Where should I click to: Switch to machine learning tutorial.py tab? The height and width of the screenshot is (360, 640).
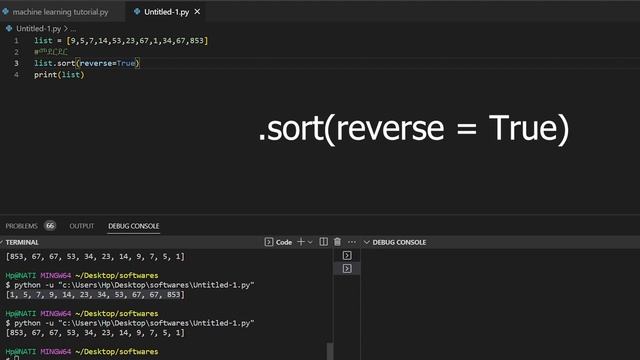(60, 12)
